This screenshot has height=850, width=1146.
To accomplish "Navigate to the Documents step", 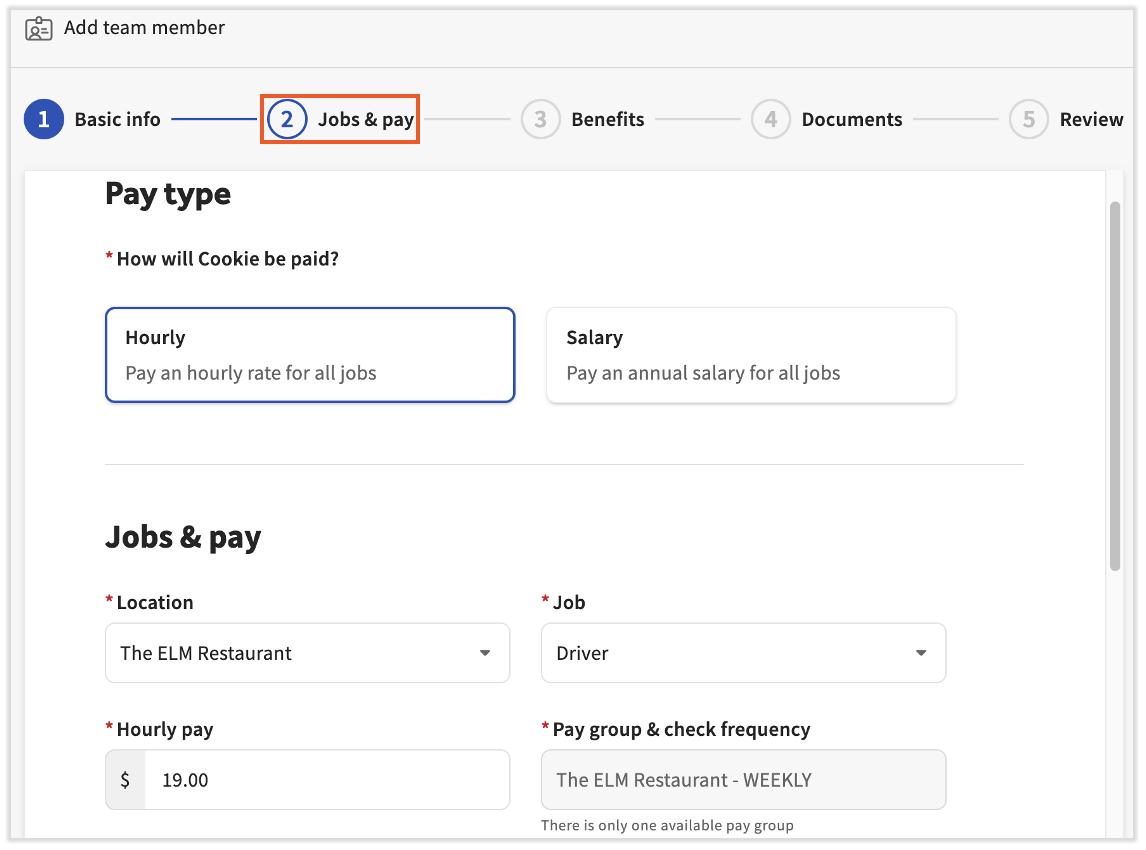I will pos(851,119).
